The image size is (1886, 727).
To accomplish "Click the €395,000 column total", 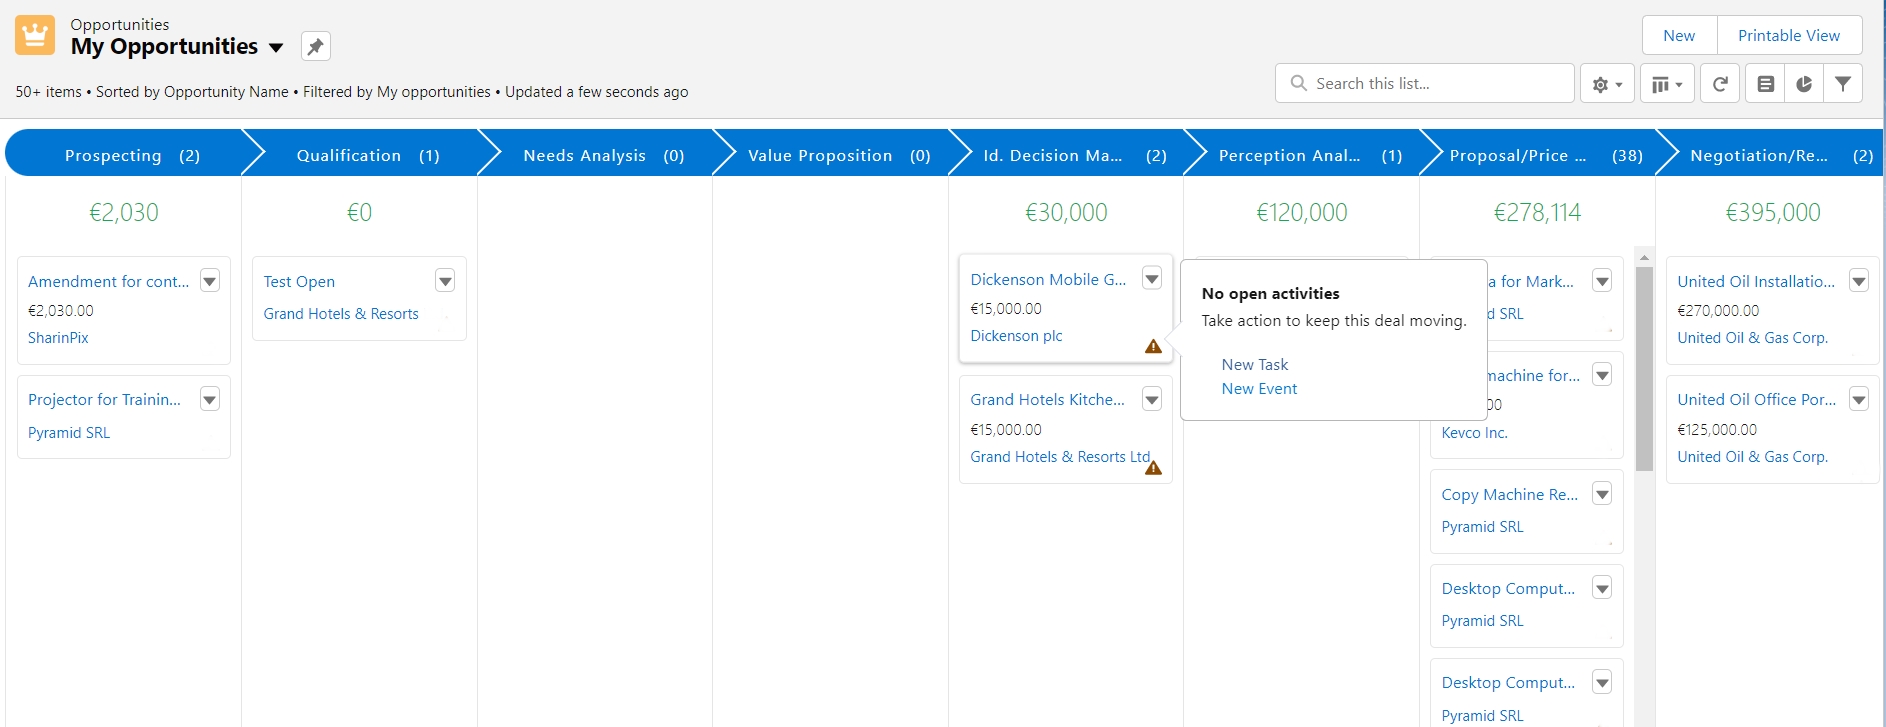I will click(x=1773, y=213).
